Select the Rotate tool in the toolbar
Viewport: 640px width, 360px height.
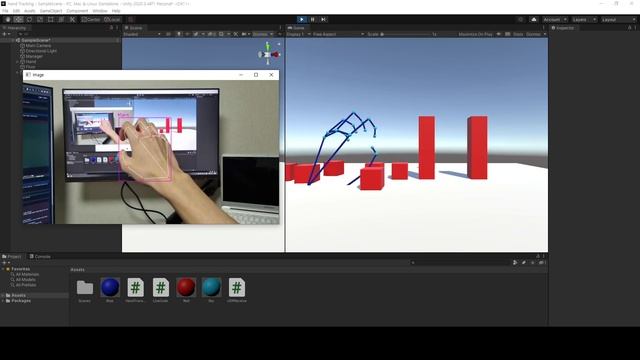tap(29, 19)
